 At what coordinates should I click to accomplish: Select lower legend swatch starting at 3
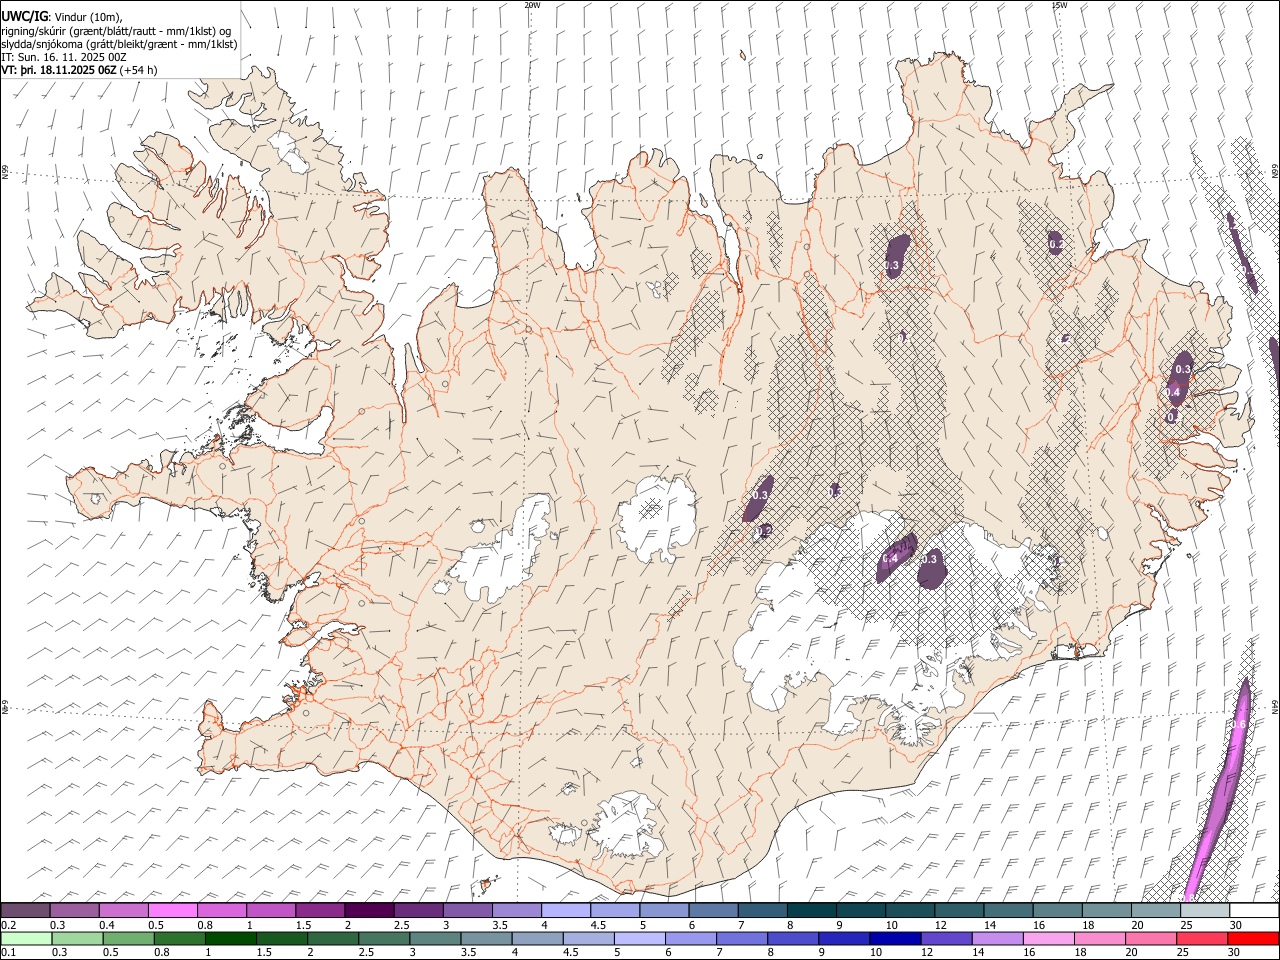[435, 939]
